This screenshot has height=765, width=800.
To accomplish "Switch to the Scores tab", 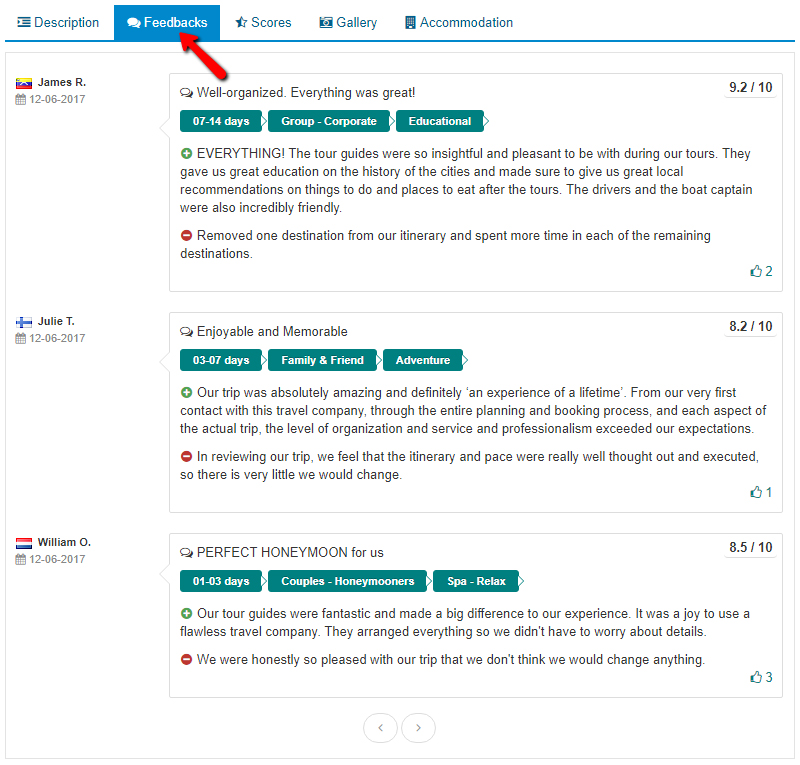I will [x=263, y=22].
